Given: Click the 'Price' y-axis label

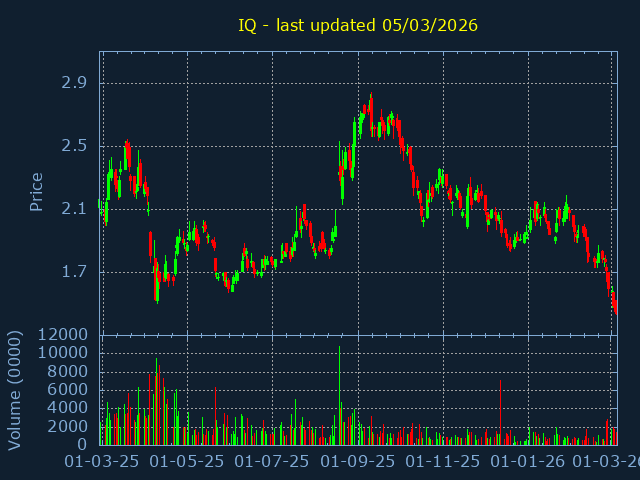Looking at the screenshot, I should 37,191.
